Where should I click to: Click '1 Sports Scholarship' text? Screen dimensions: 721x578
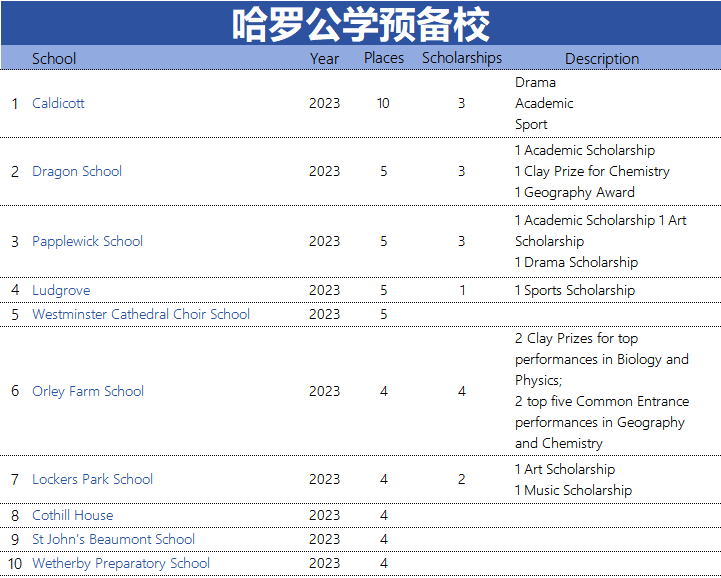575,291
